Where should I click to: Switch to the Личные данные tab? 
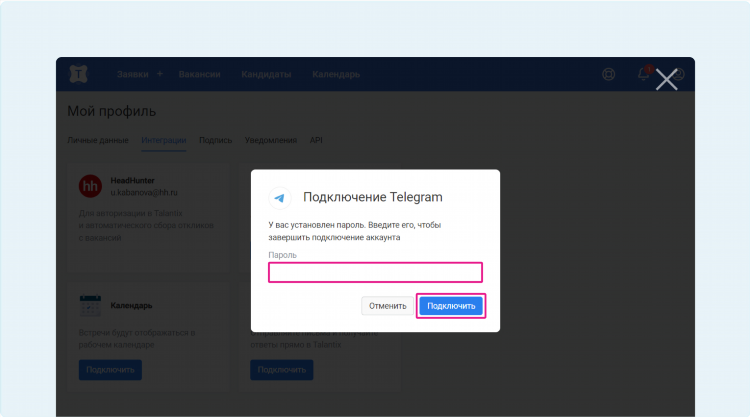[x=98, y=140]
